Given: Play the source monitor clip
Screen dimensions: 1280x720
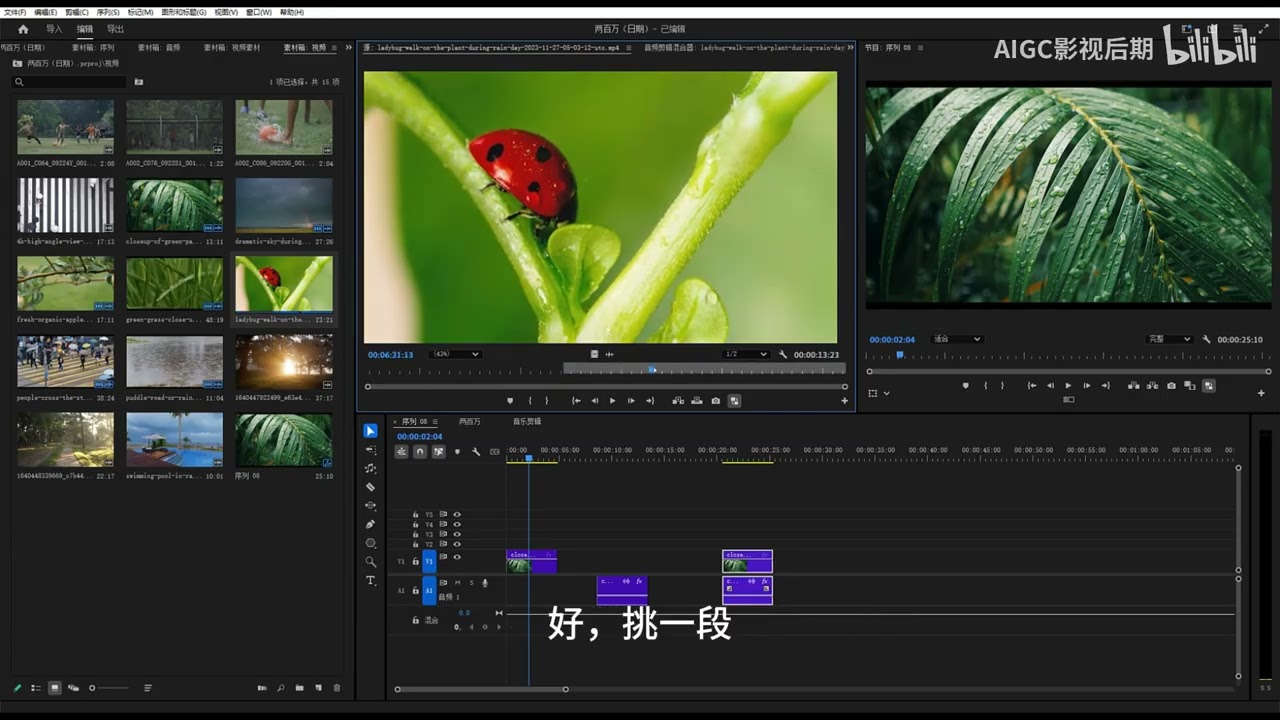Looking at the screenshot, I should pyautogui.click(x=613, y=401).
